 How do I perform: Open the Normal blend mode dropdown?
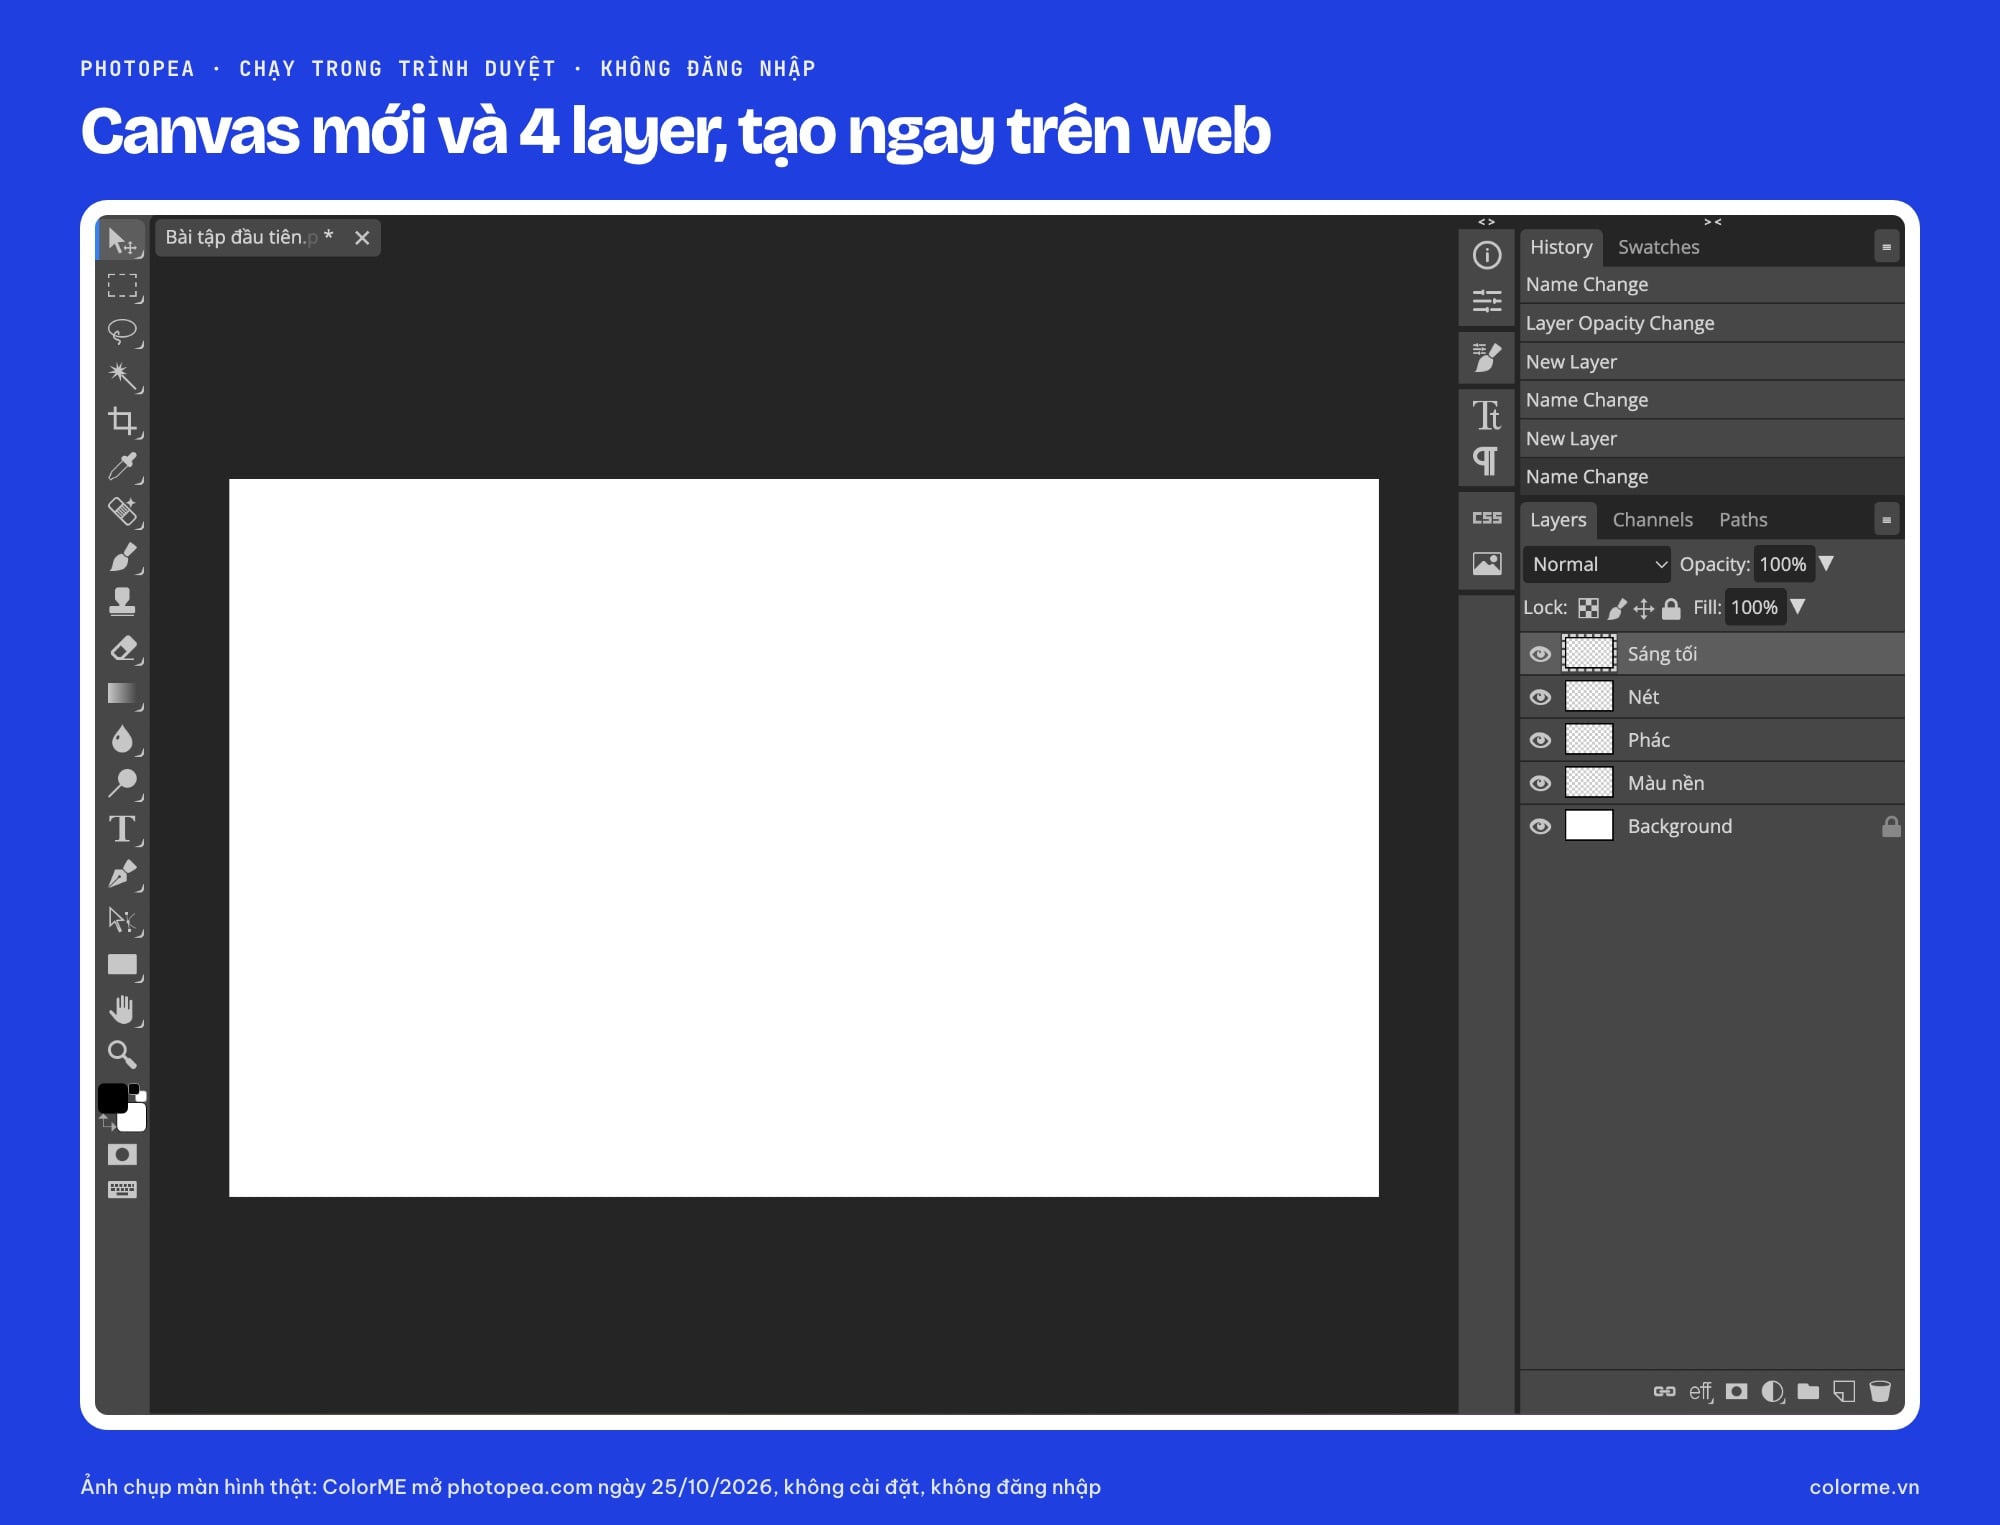pyautogui.click(x=1597, y=564)
